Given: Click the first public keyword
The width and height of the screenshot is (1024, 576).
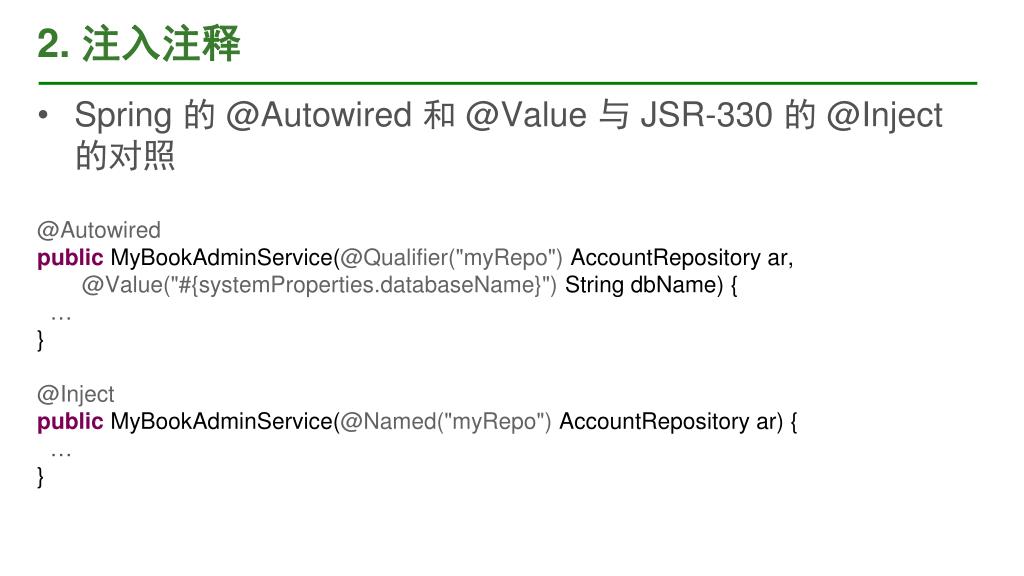Looking at the screenshot, I should (x=70, y=258).
